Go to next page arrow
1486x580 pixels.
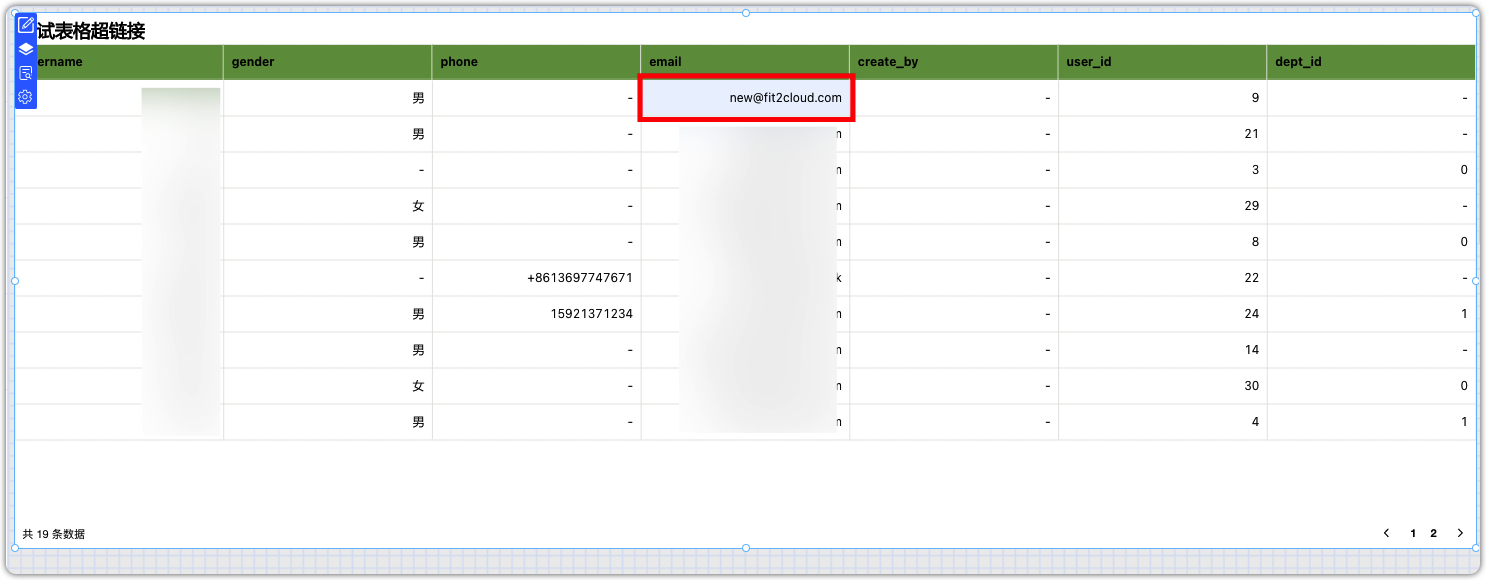(x=1460, y=533)
